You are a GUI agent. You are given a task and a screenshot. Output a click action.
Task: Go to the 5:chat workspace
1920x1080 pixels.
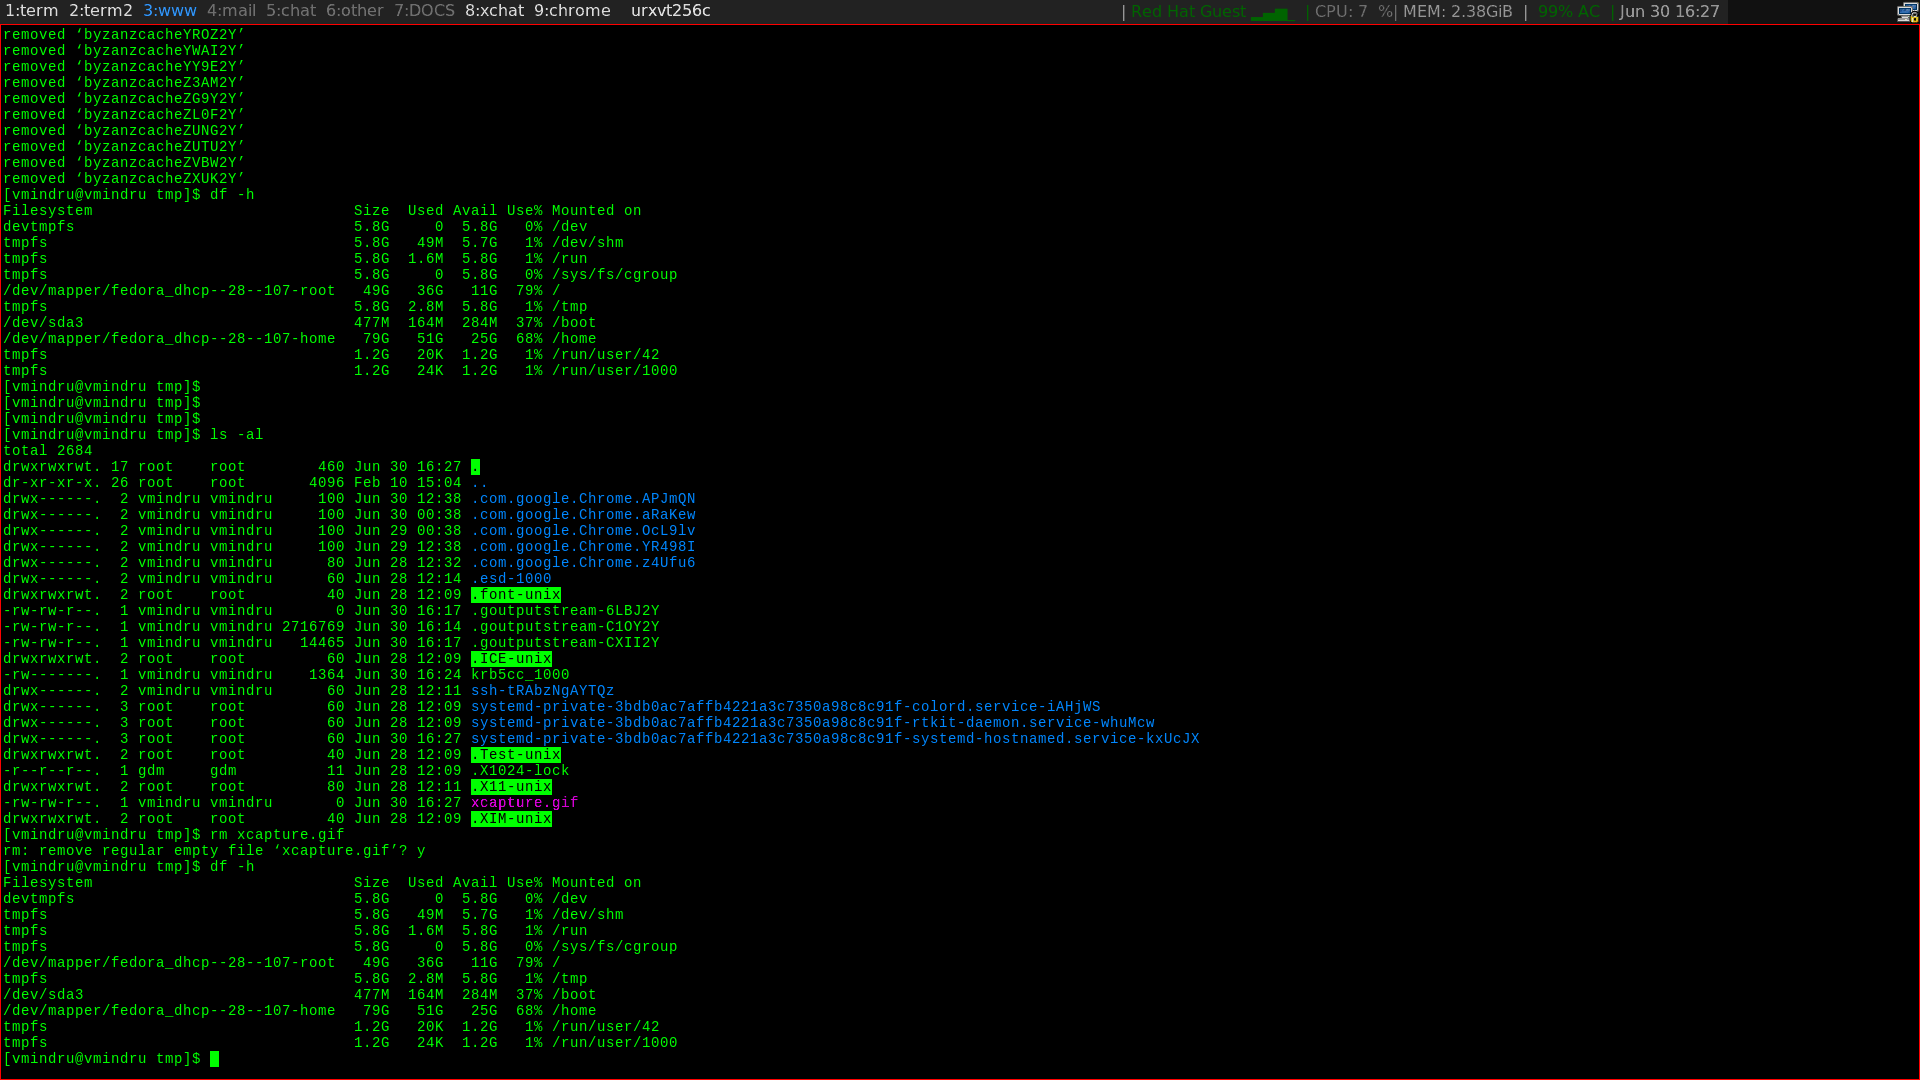pos(291,11)
